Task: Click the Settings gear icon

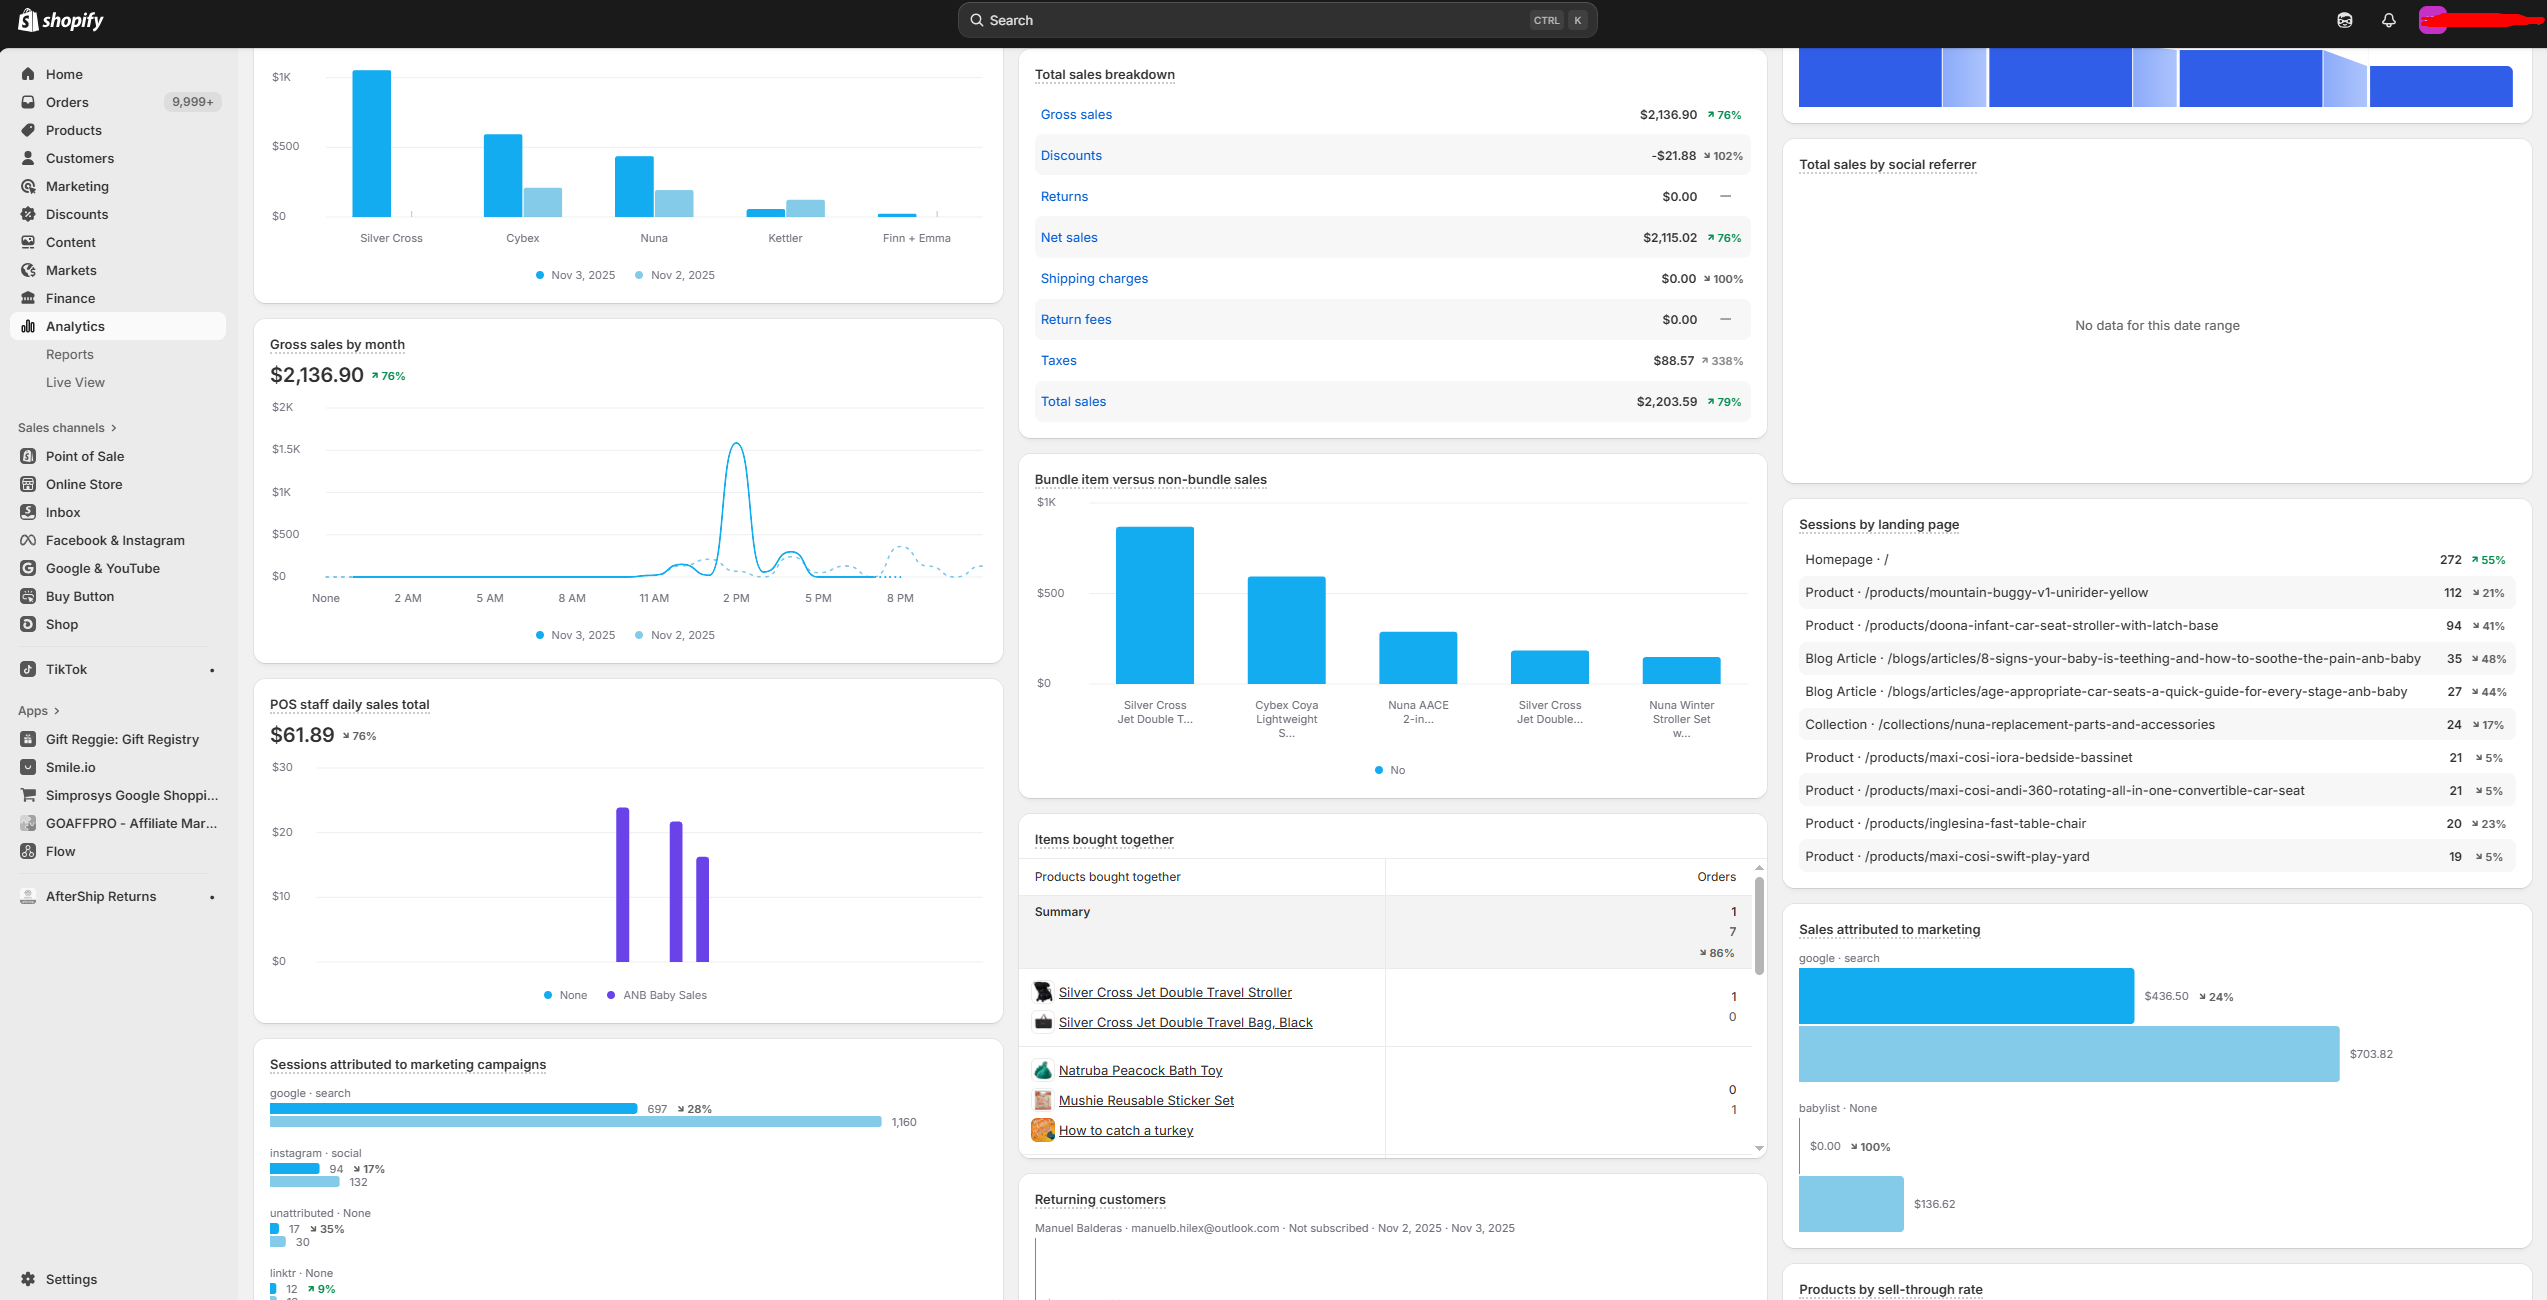Action: click(28, 1279)
